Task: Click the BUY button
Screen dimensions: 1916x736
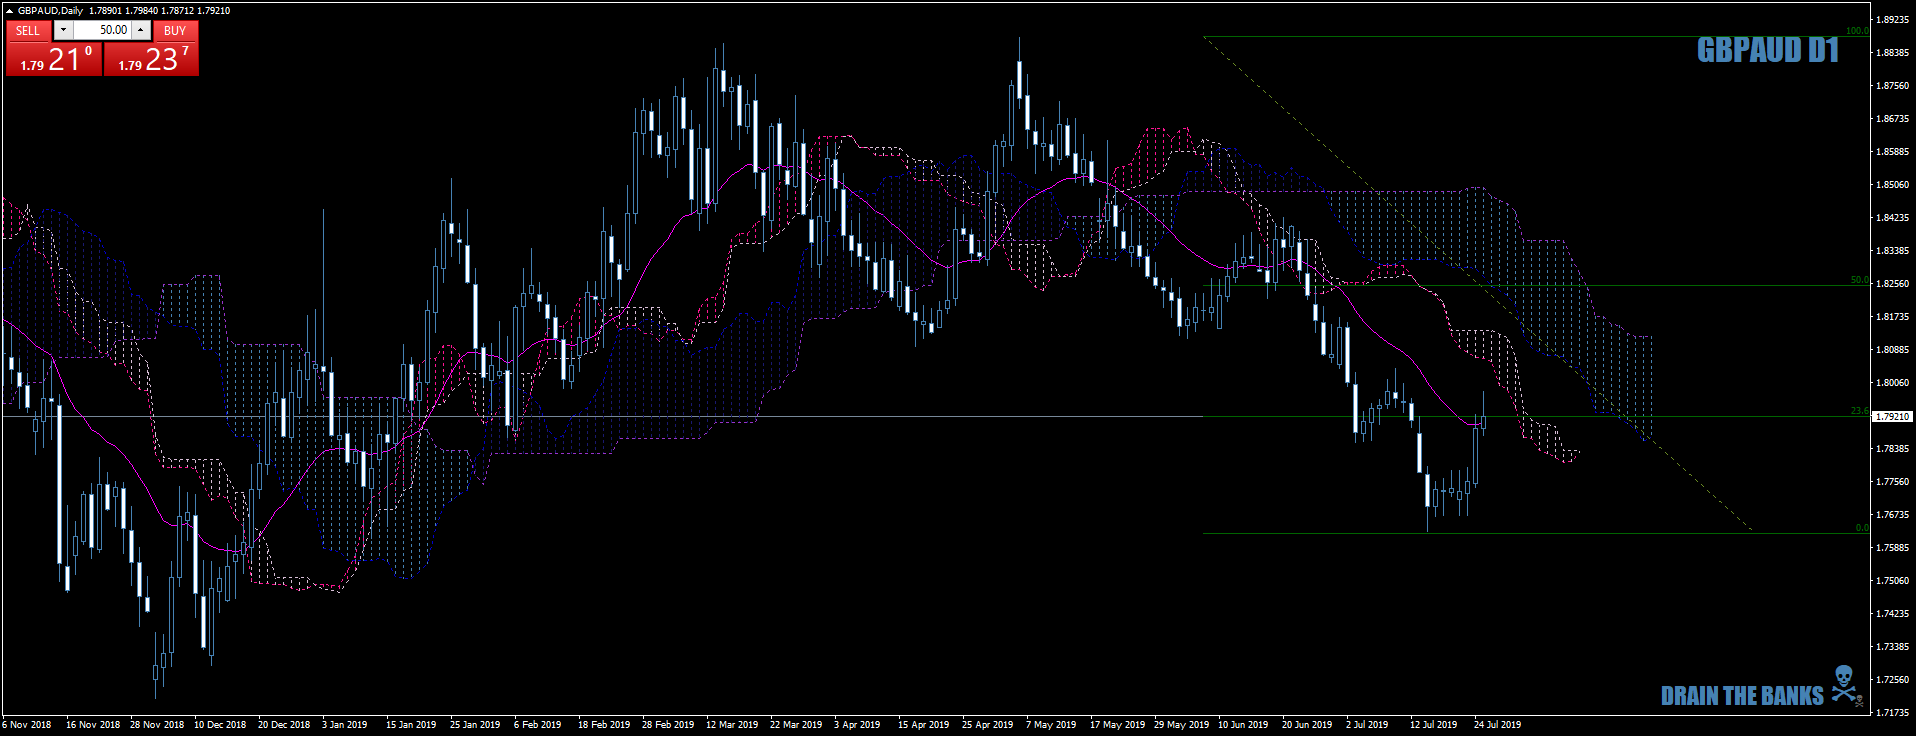Action: [175, 31]
